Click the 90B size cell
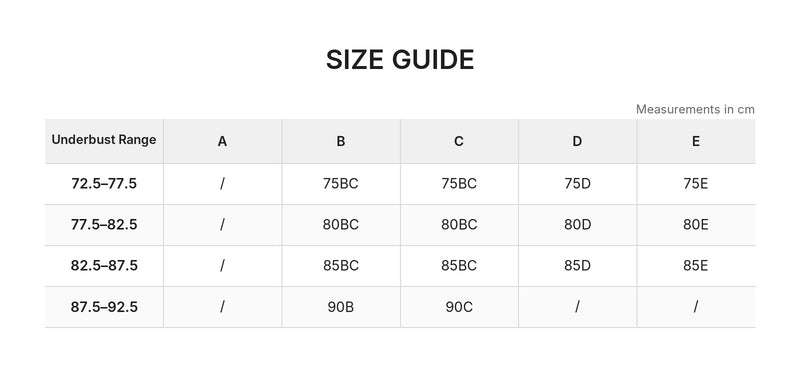This screenshot has width=800, height=375. [x=341, y=307]
